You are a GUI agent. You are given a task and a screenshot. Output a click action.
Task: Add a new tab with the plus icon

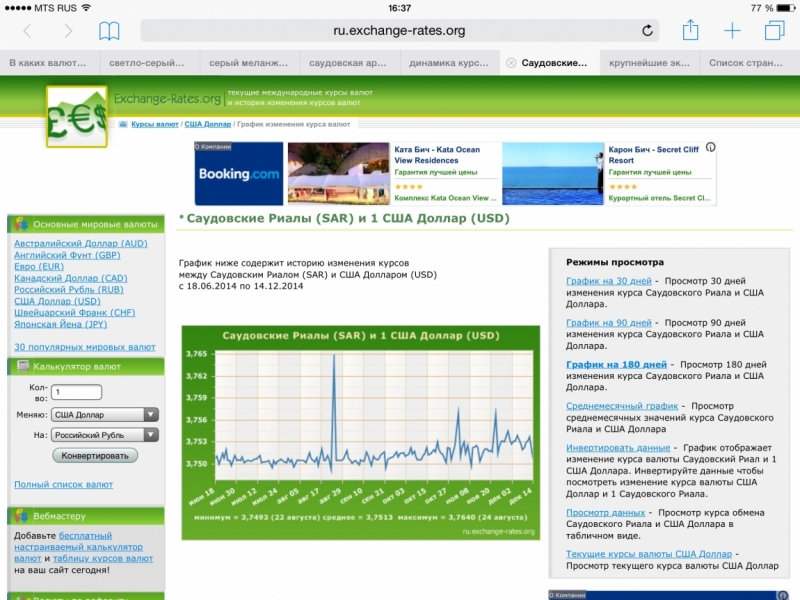pyautogui.click(x=732, y=31)
